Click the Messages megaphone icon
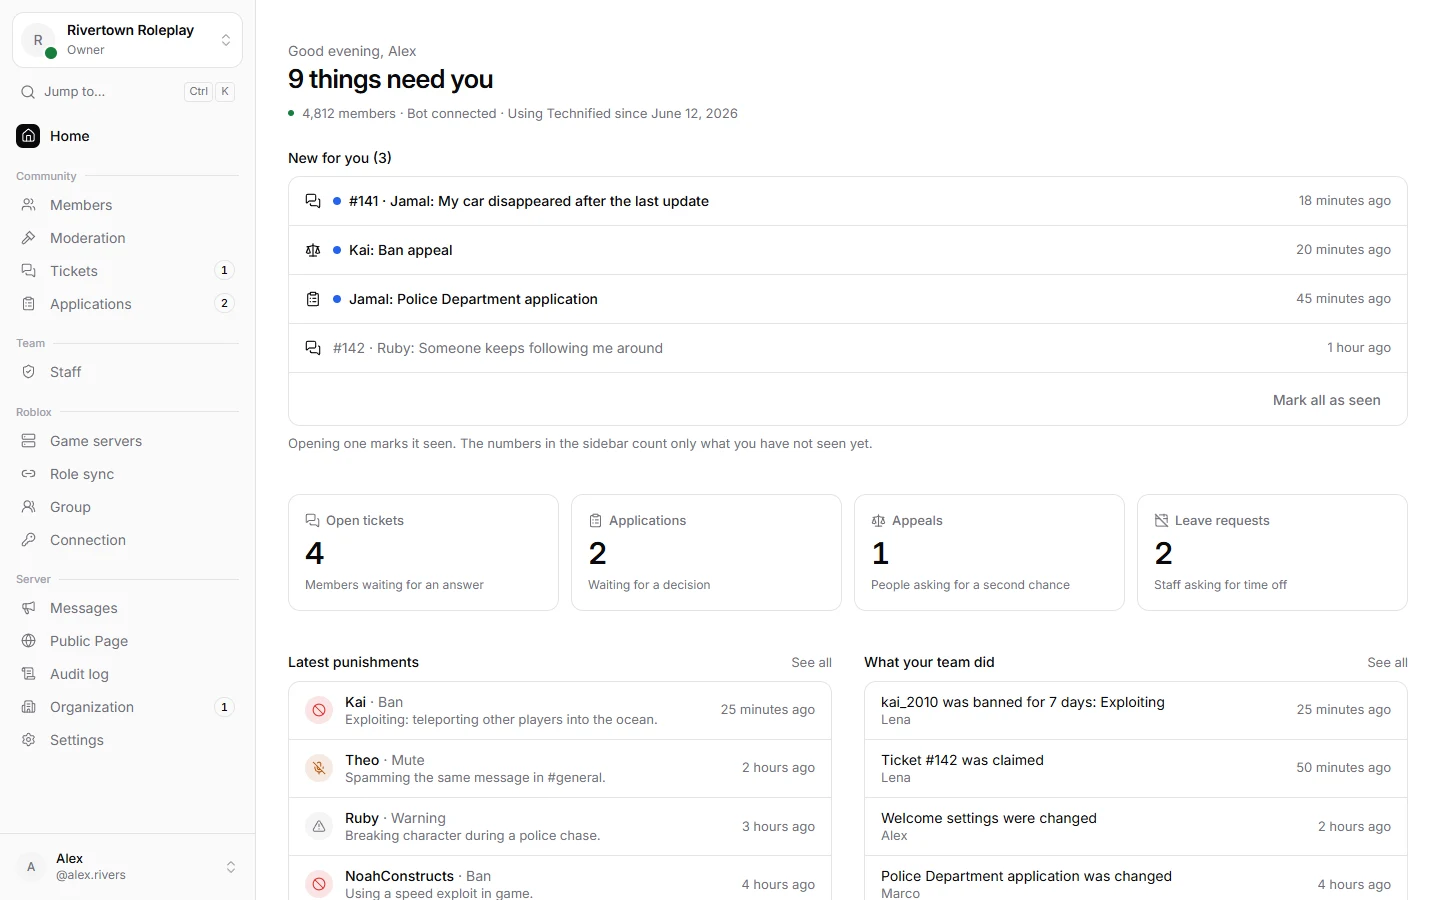Image resolution: width=1440 pixels, height=900 pixels. click(x=29, y=608)
